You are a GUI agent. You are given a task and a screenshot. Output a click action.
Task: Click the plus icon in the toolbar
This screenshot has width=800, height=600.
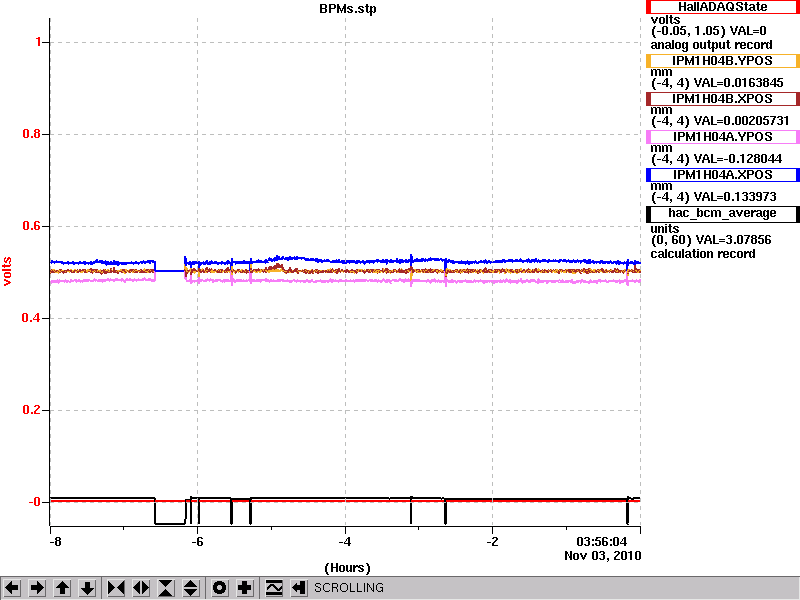(x=244, y=588)
